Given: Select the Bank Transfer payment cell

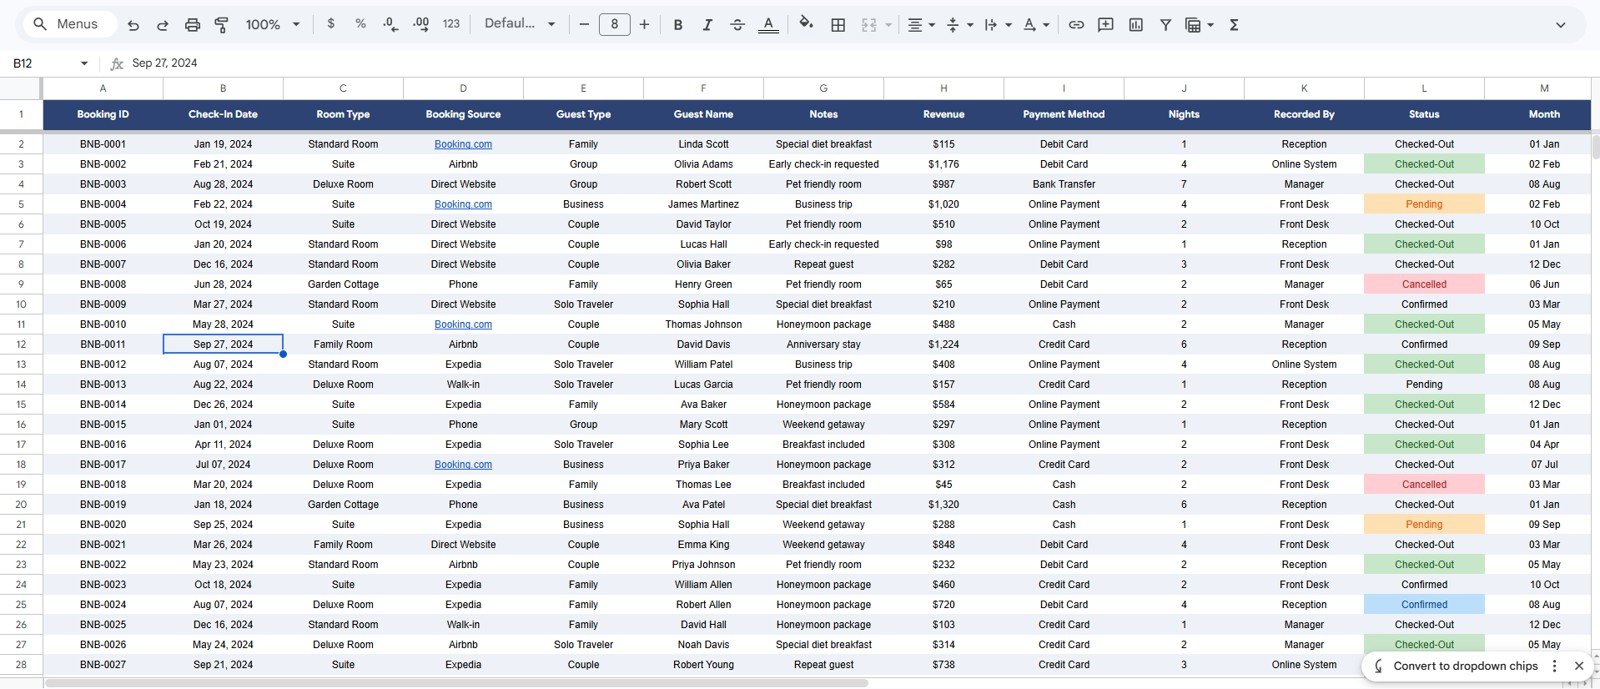Looking at the screenshot, I should (1064, 184).
